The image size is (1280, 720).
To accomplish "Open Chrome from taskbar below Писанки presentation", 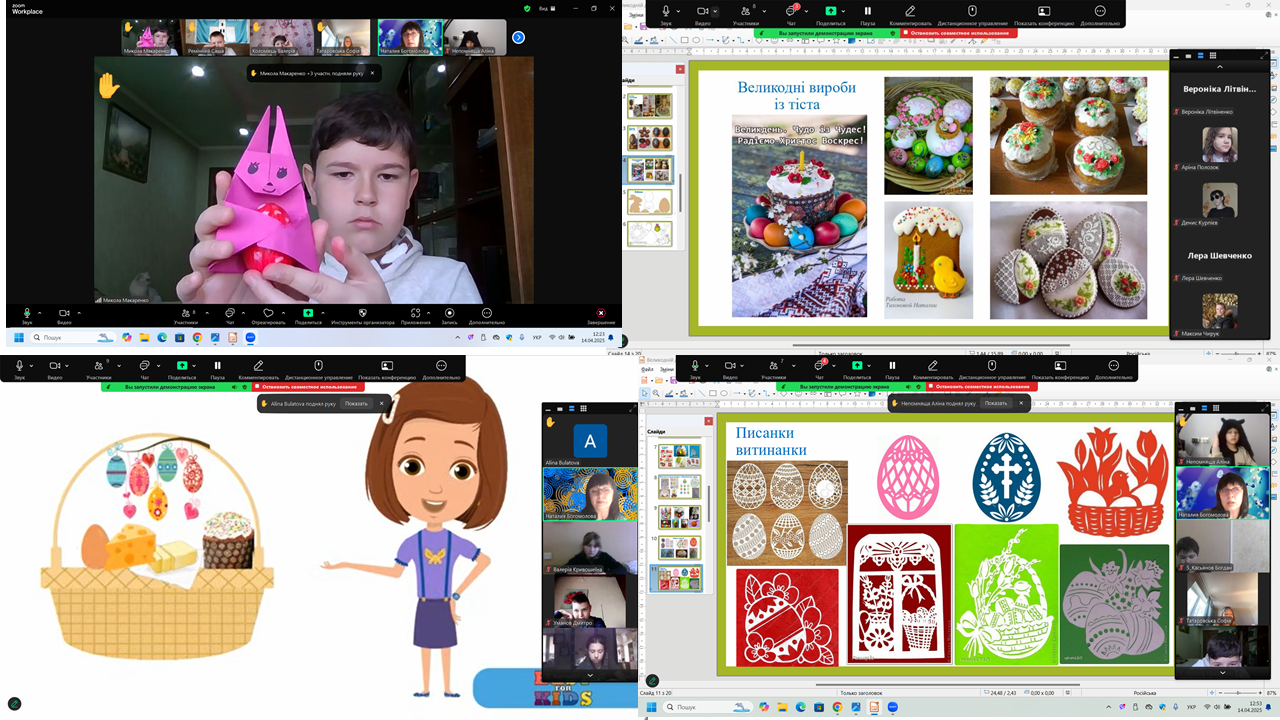I will (837, 708).
